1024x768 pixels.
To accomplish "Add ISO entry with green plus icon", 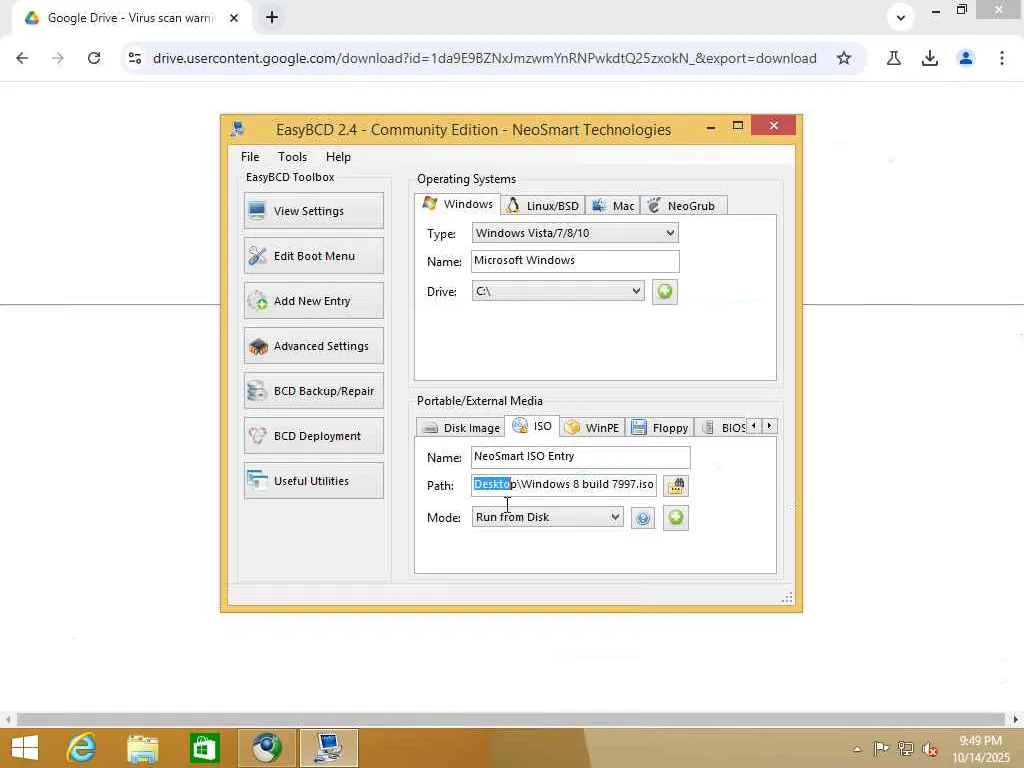I will point(676,518).
